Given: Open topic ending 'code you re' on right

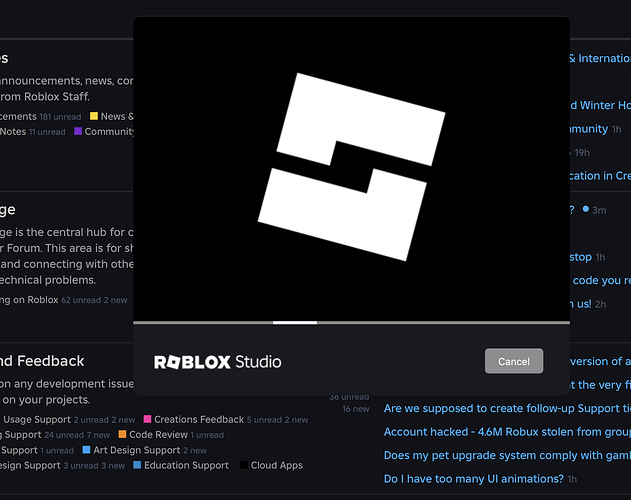Looking at the screenshot, I should coord(600,280).
